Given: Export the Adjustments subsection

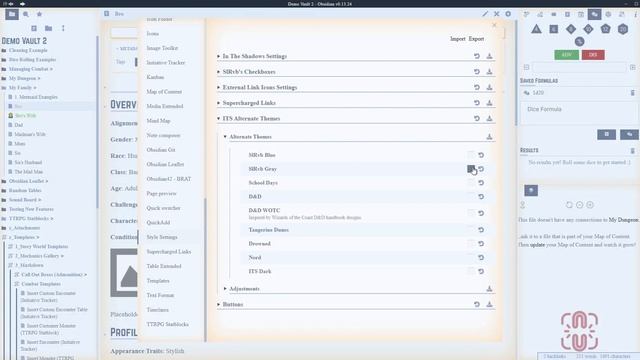Looking at the screenshot, I should 489,289.
